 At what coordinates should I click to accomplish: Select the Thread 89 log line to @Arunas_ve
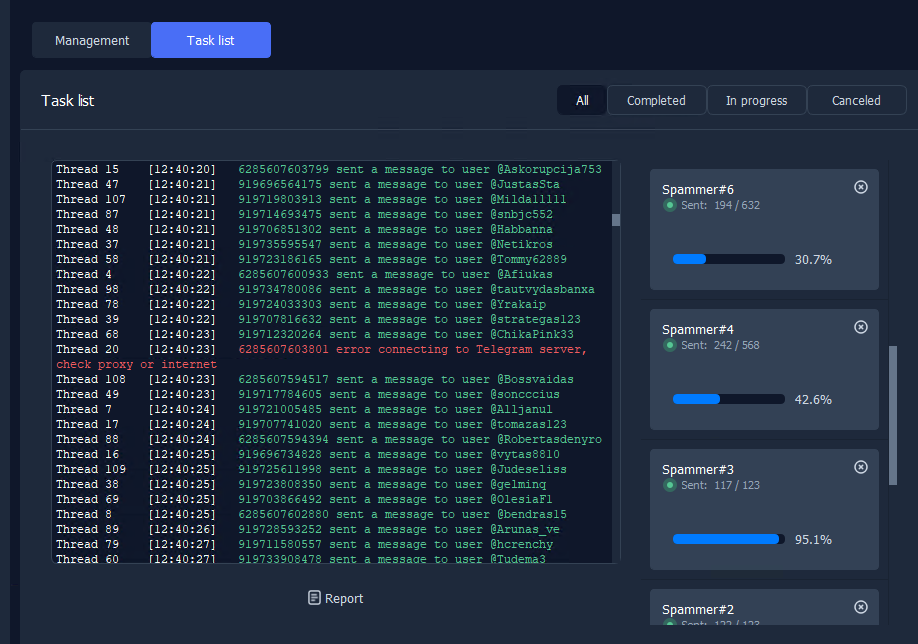click(x=308, y=529)
